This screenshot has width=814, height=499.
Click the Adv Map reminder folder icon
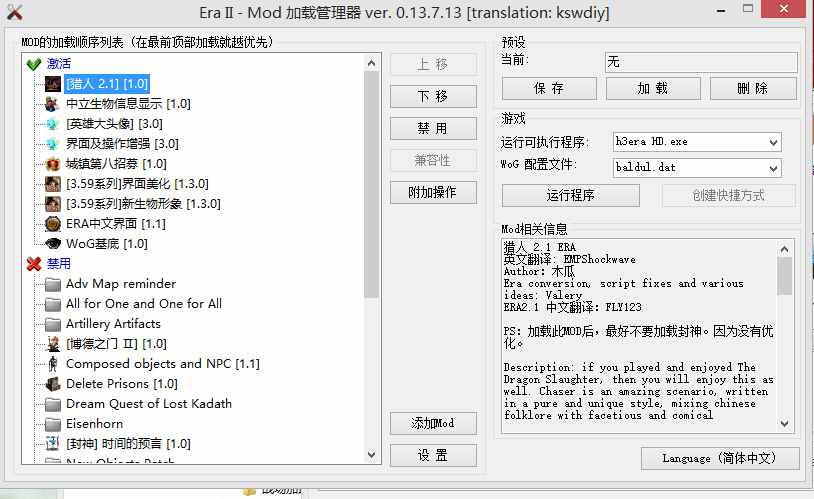[x=52, y=284]
